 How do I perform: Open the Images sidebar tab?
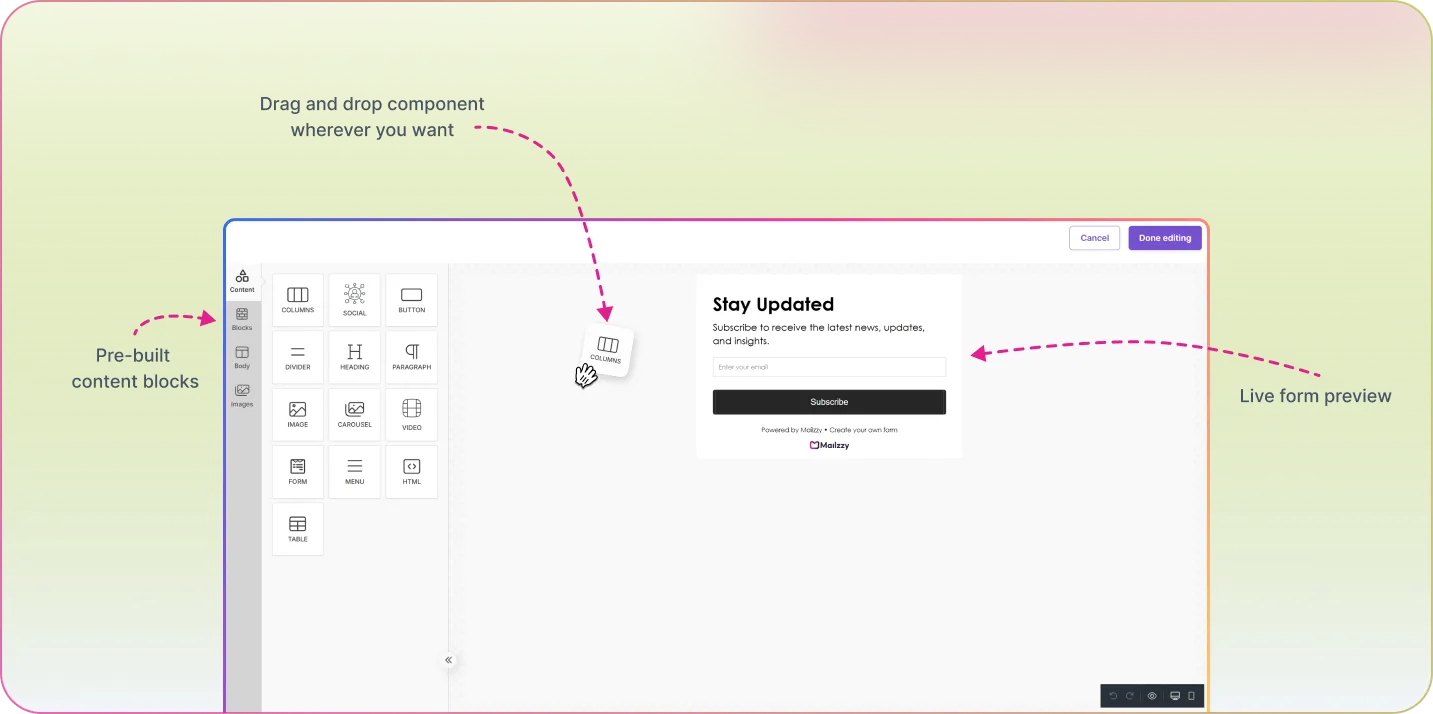(x=242, y=396)
